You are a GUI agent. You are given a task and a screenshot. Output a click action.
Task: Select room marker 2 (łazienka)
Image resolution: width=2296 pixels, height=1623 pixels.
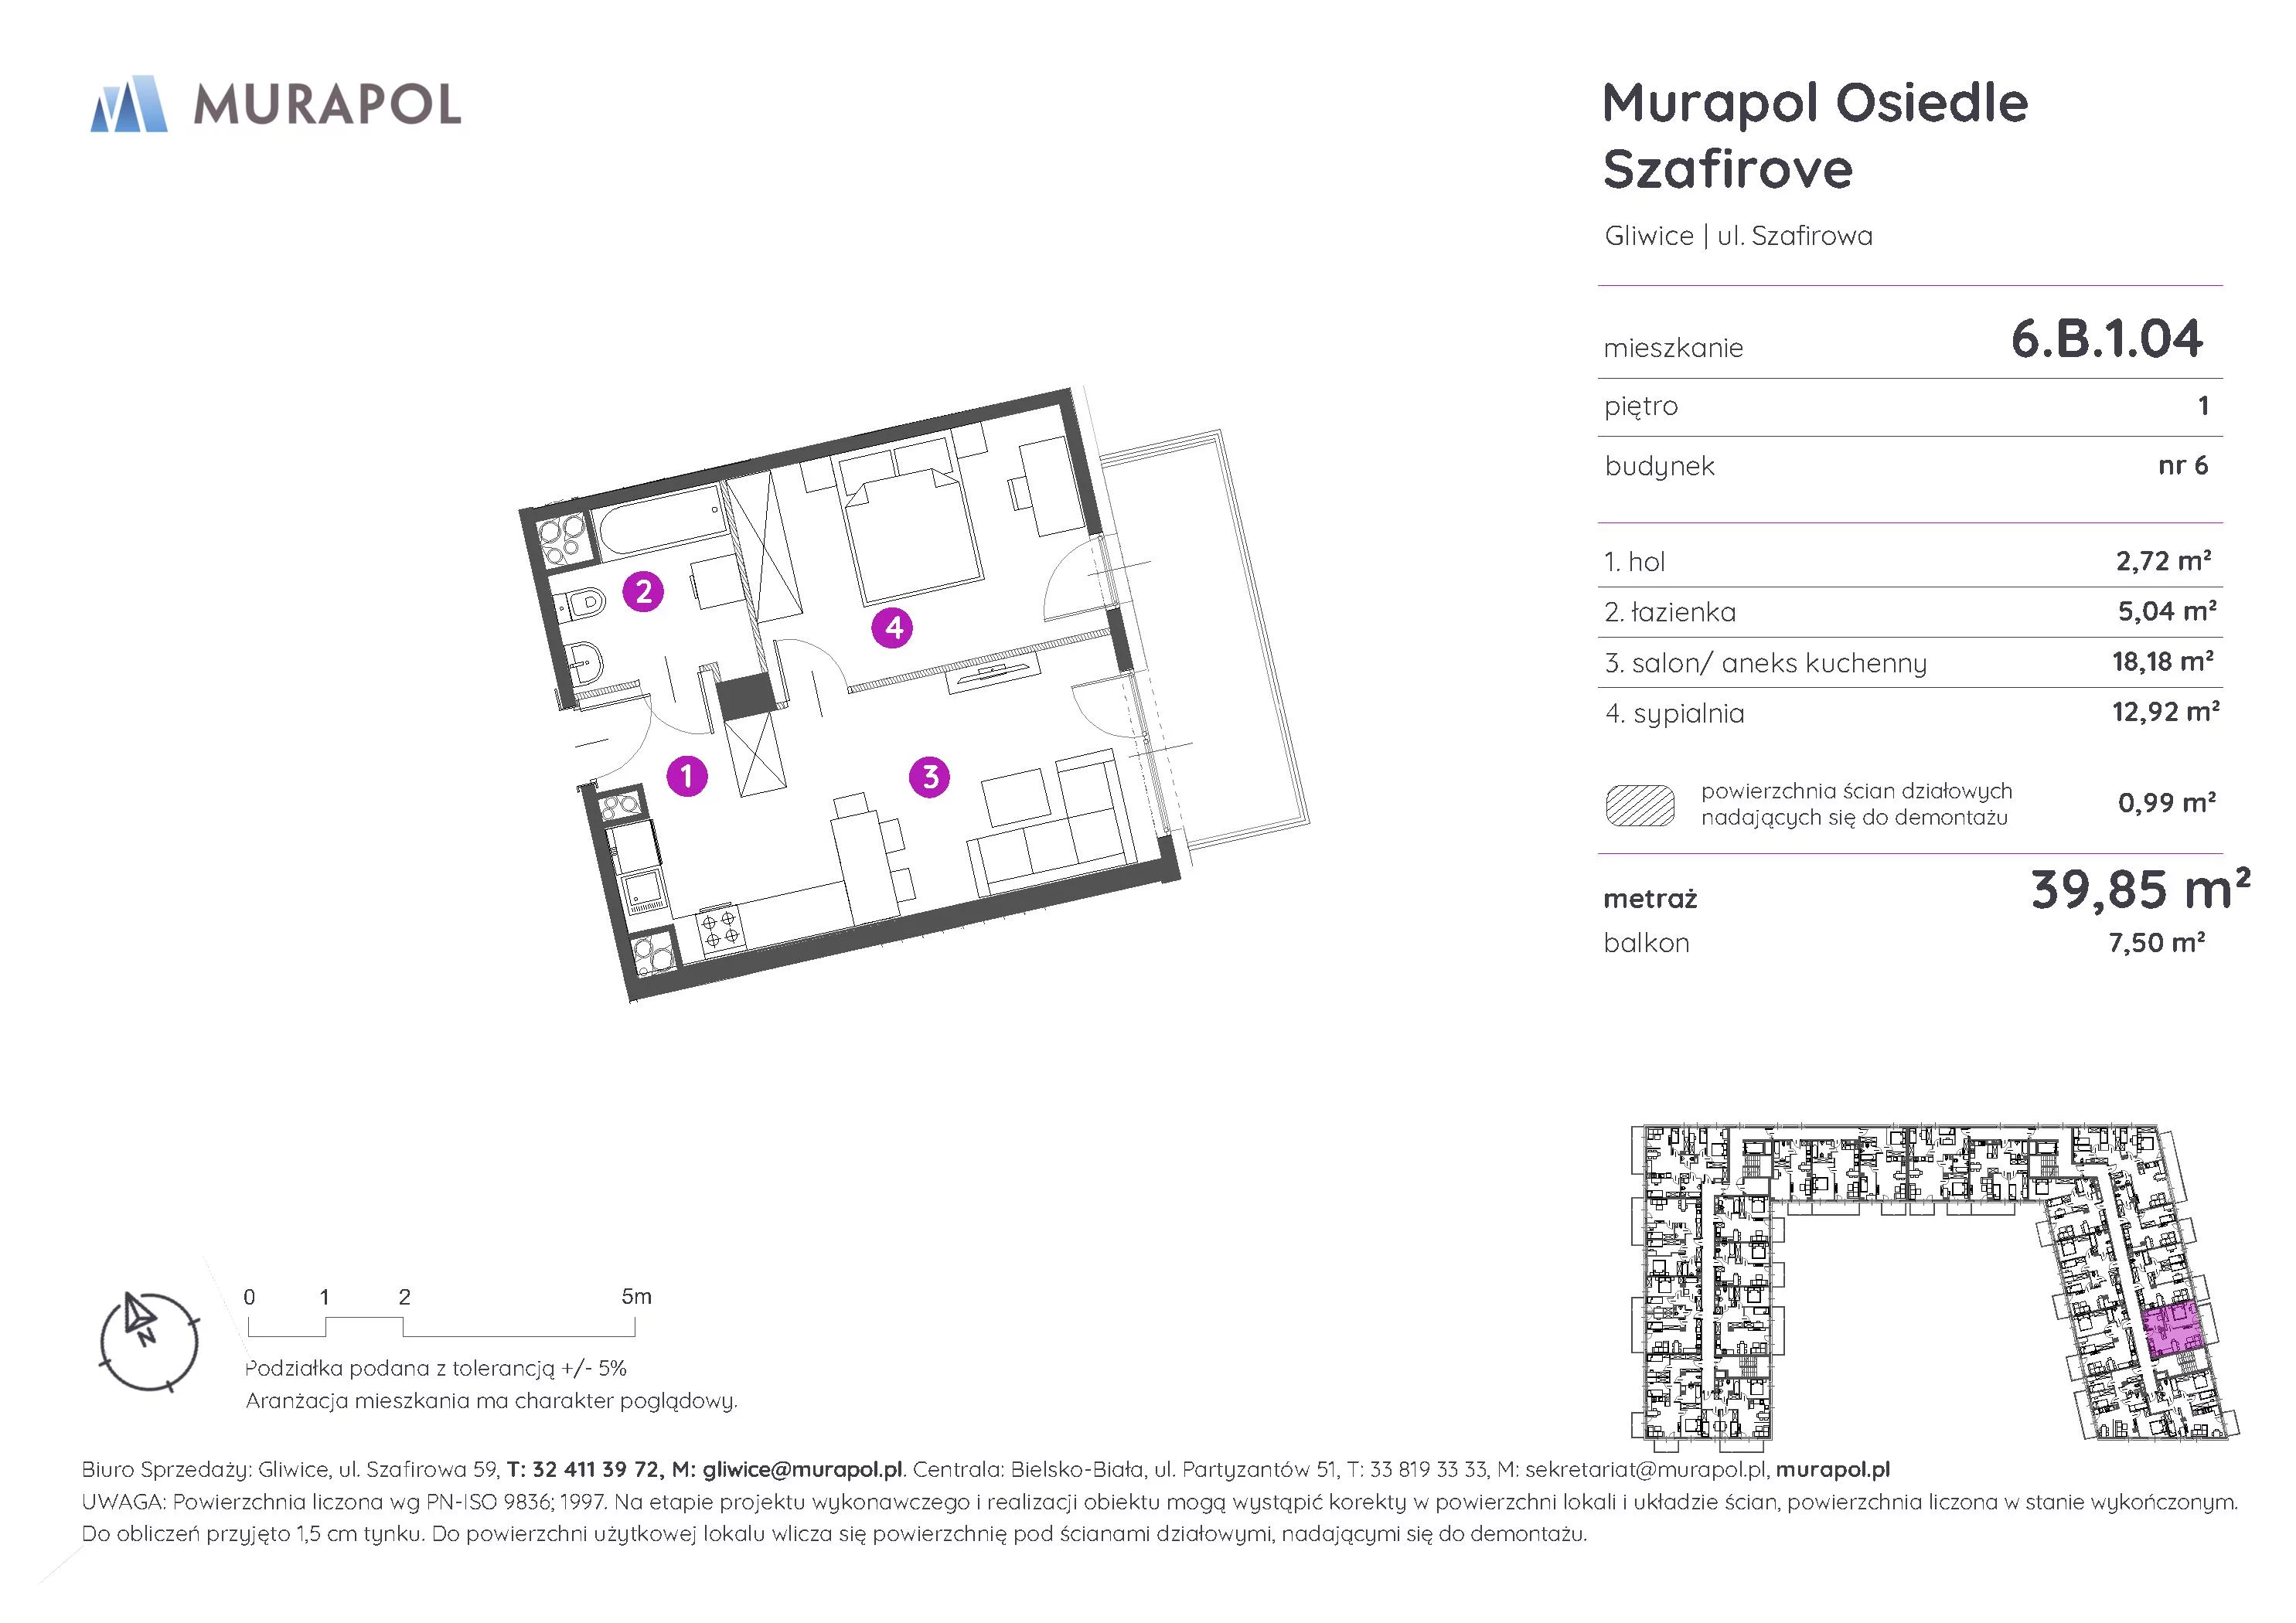pyautogui.click(x=643, y=592)
